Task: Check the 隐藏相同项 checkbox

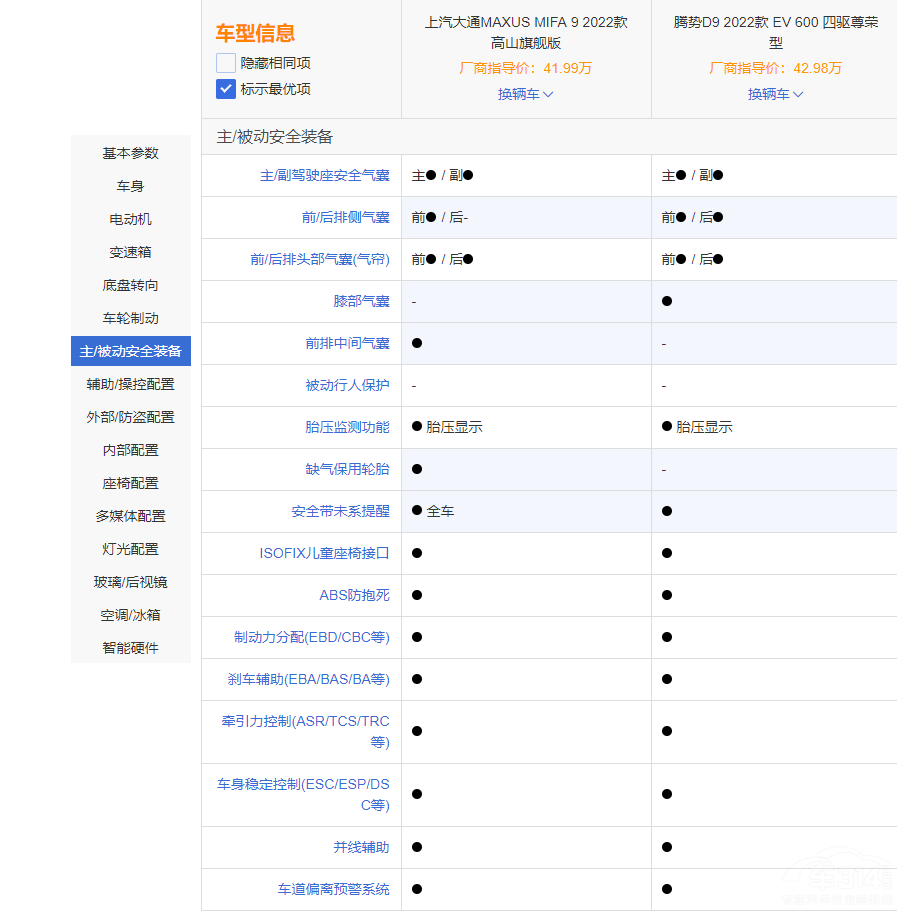Action: point(226,63)
